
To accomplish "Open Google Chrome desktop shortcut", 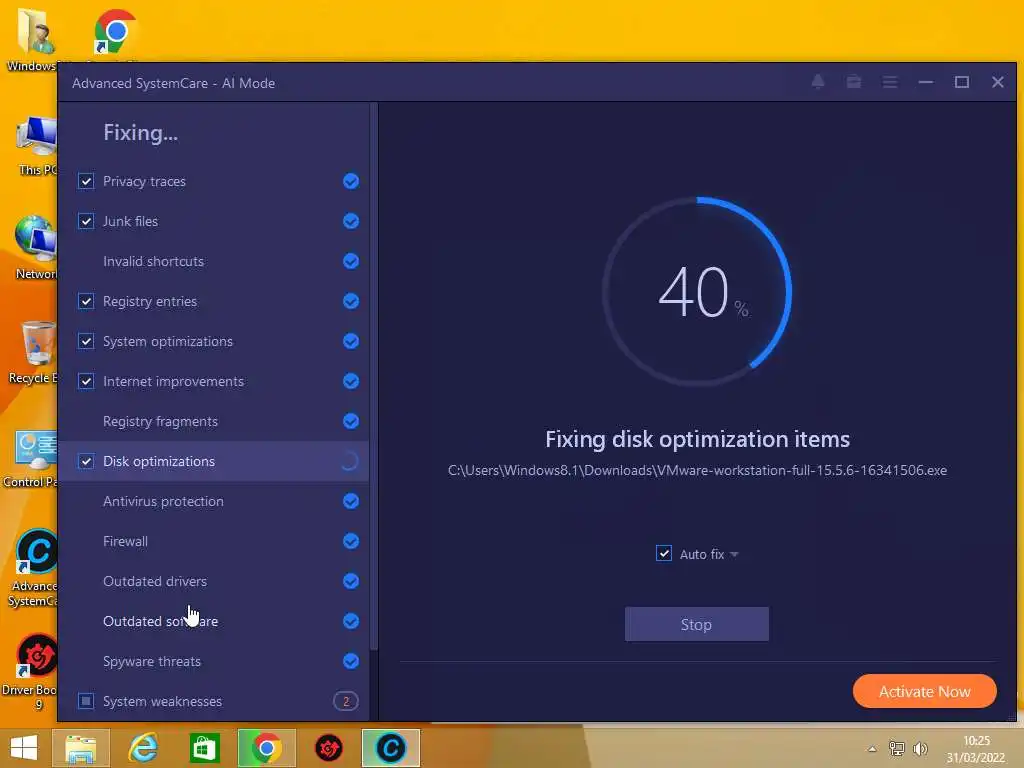I will [x=115, y=31].
